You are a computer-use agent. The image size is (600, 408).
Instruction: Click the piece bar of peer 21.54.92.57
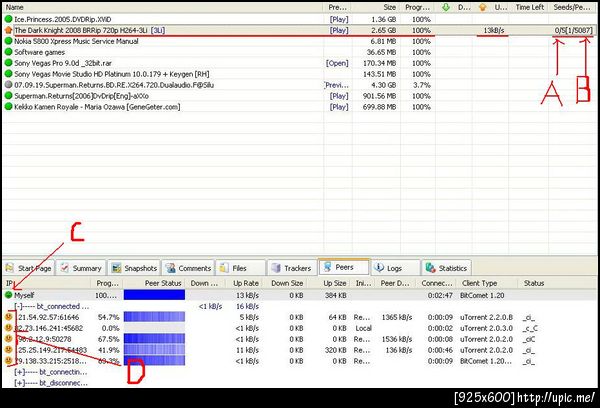coord(154,317)
